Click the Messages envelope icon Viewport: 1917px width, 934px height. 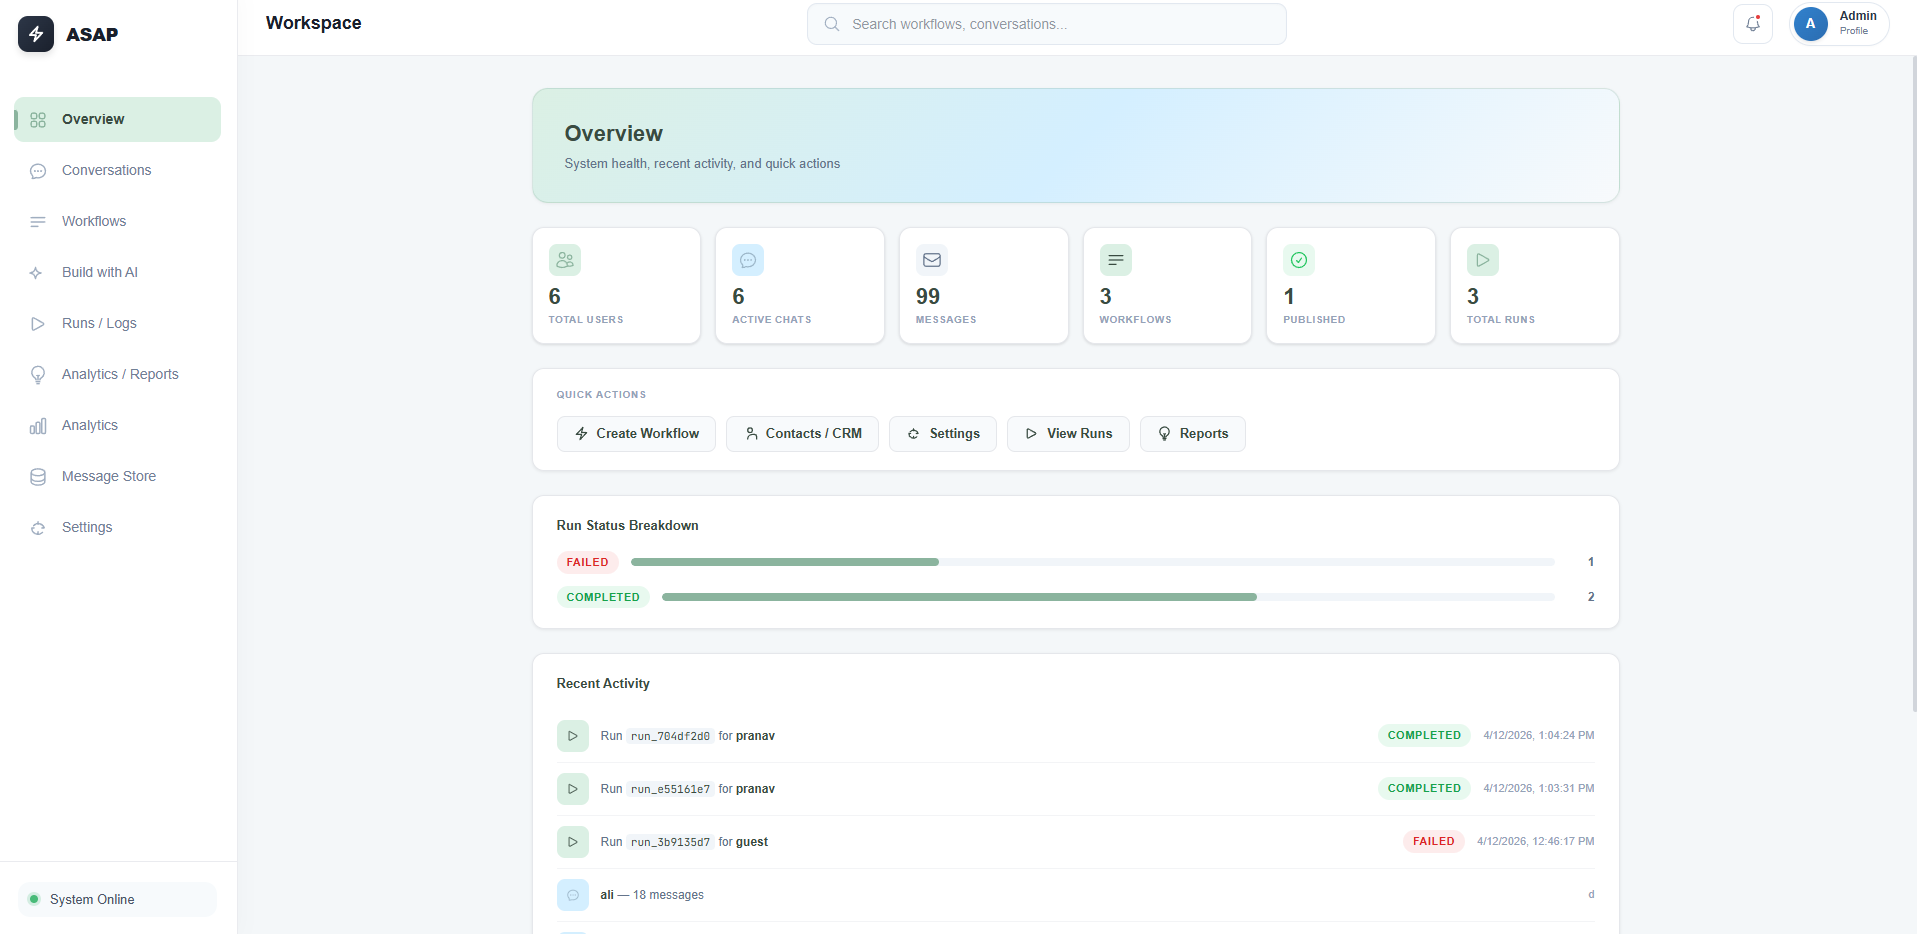(932, 260)
